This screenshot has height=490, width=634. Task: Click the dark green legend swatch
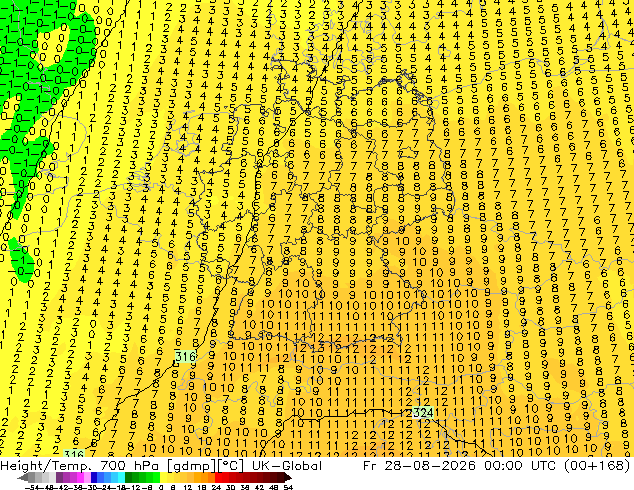(128, 478)
